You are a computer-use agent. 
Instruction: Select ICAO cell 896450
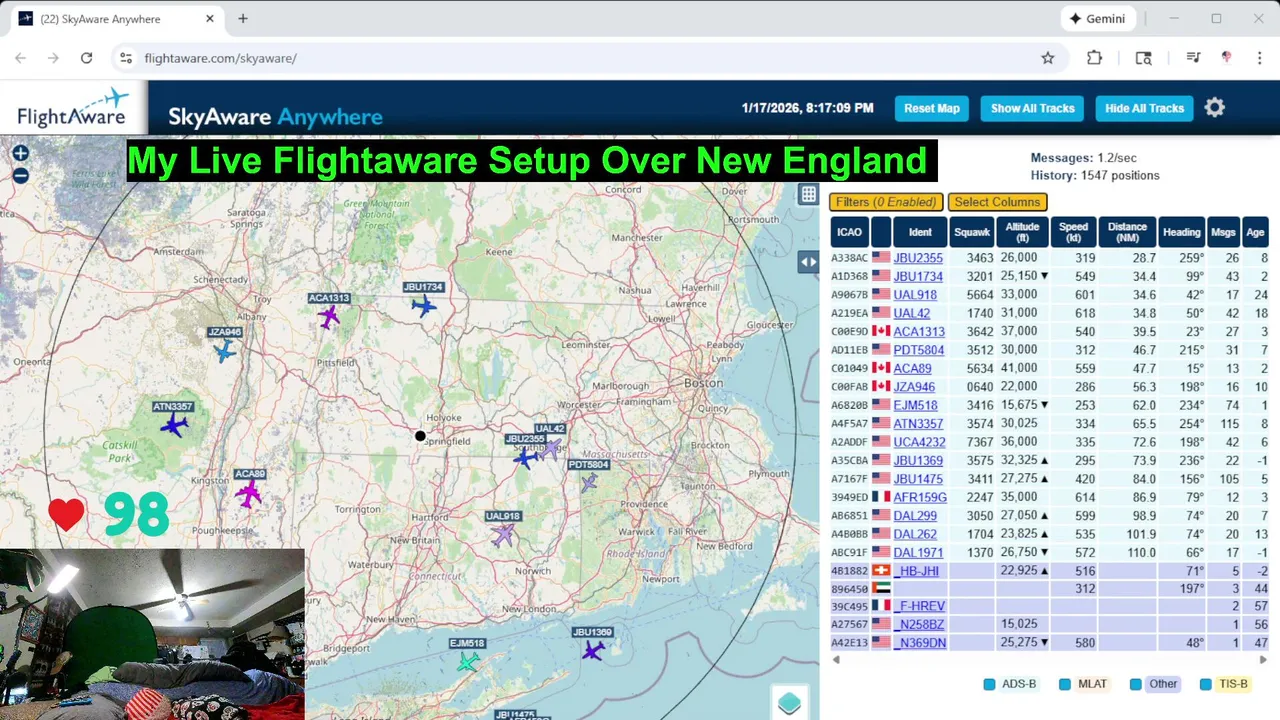coord(849,589)
